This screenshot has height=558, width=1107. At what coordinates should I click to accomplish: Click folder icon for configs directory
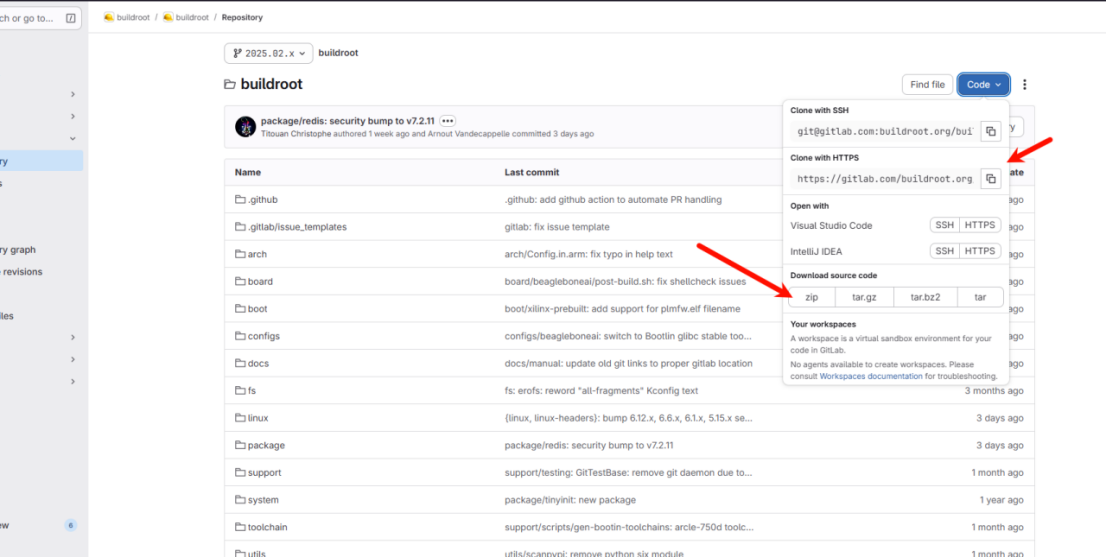[x=240, y=336]
